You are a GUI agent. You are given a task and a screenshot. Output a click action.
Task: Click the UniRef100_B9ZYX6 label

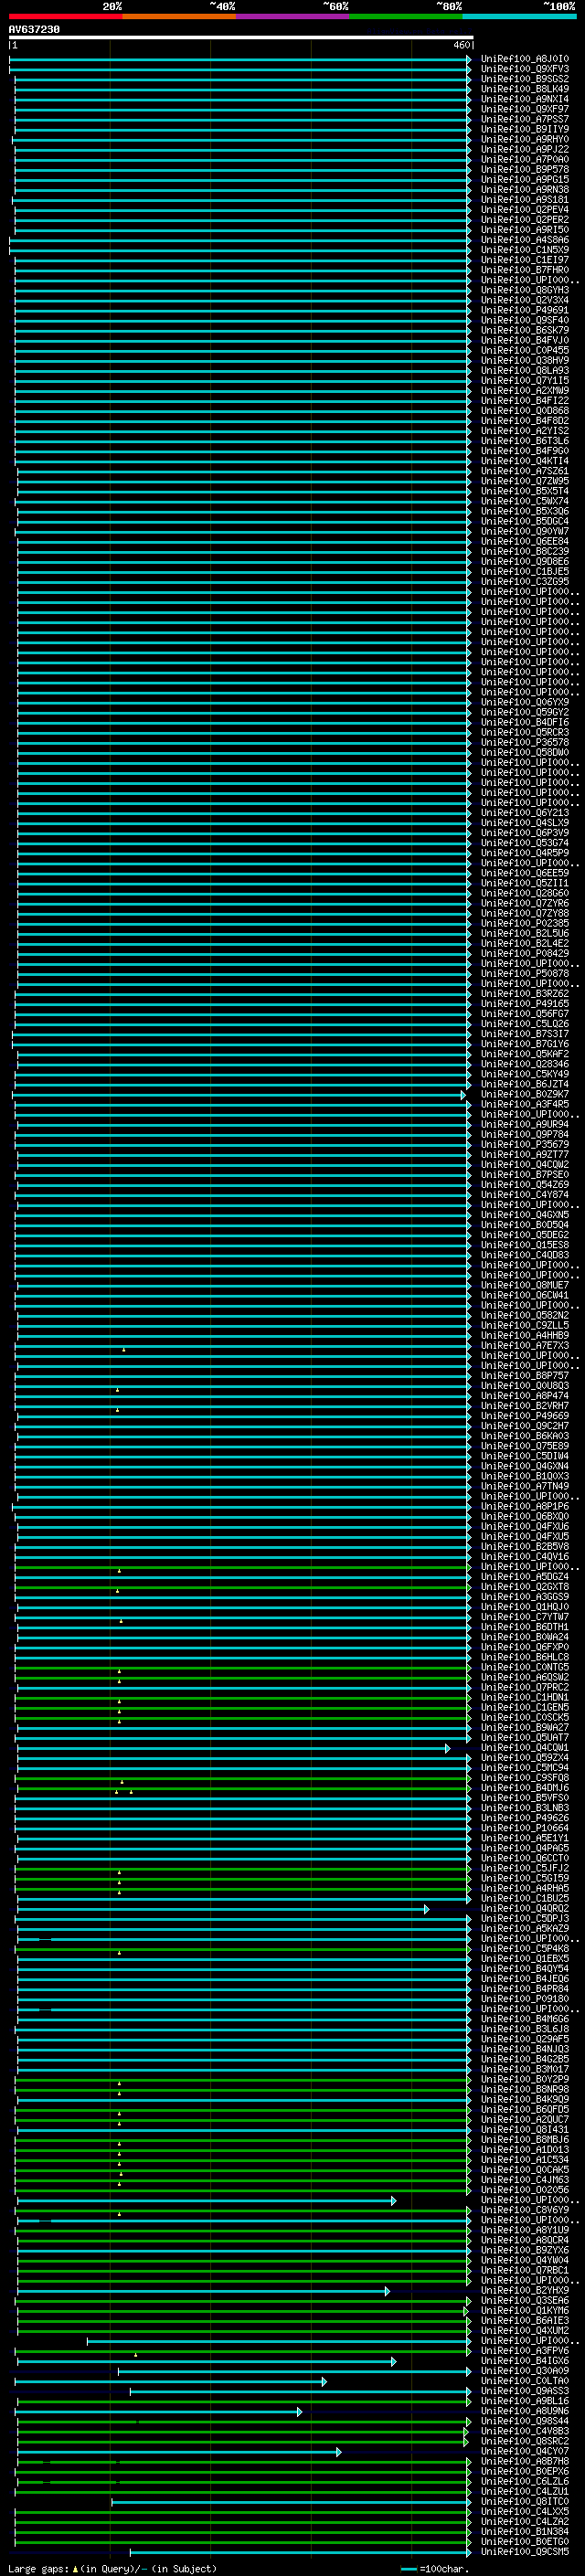[x=525, y=2250]
